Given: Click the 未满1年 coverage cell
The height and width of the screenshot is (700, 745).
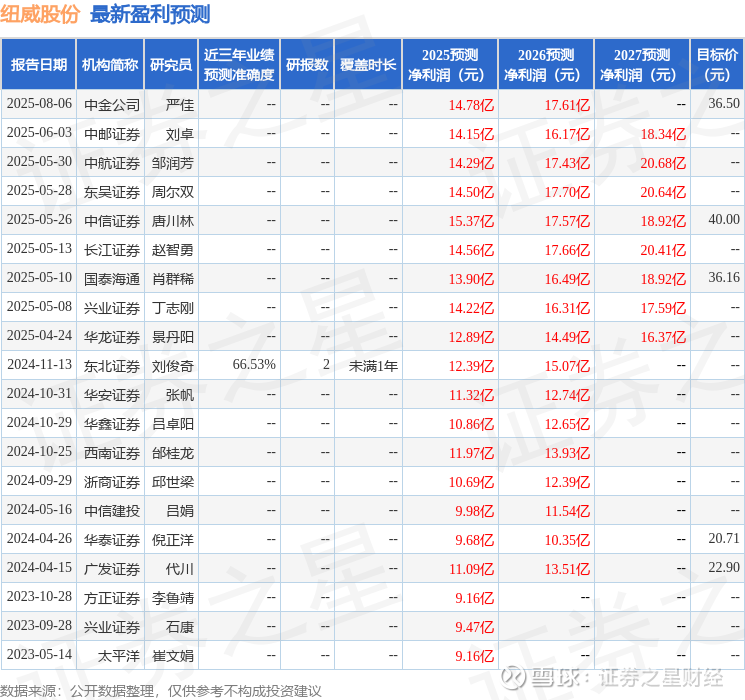Looking at the screenshot, I should [373, 366].
